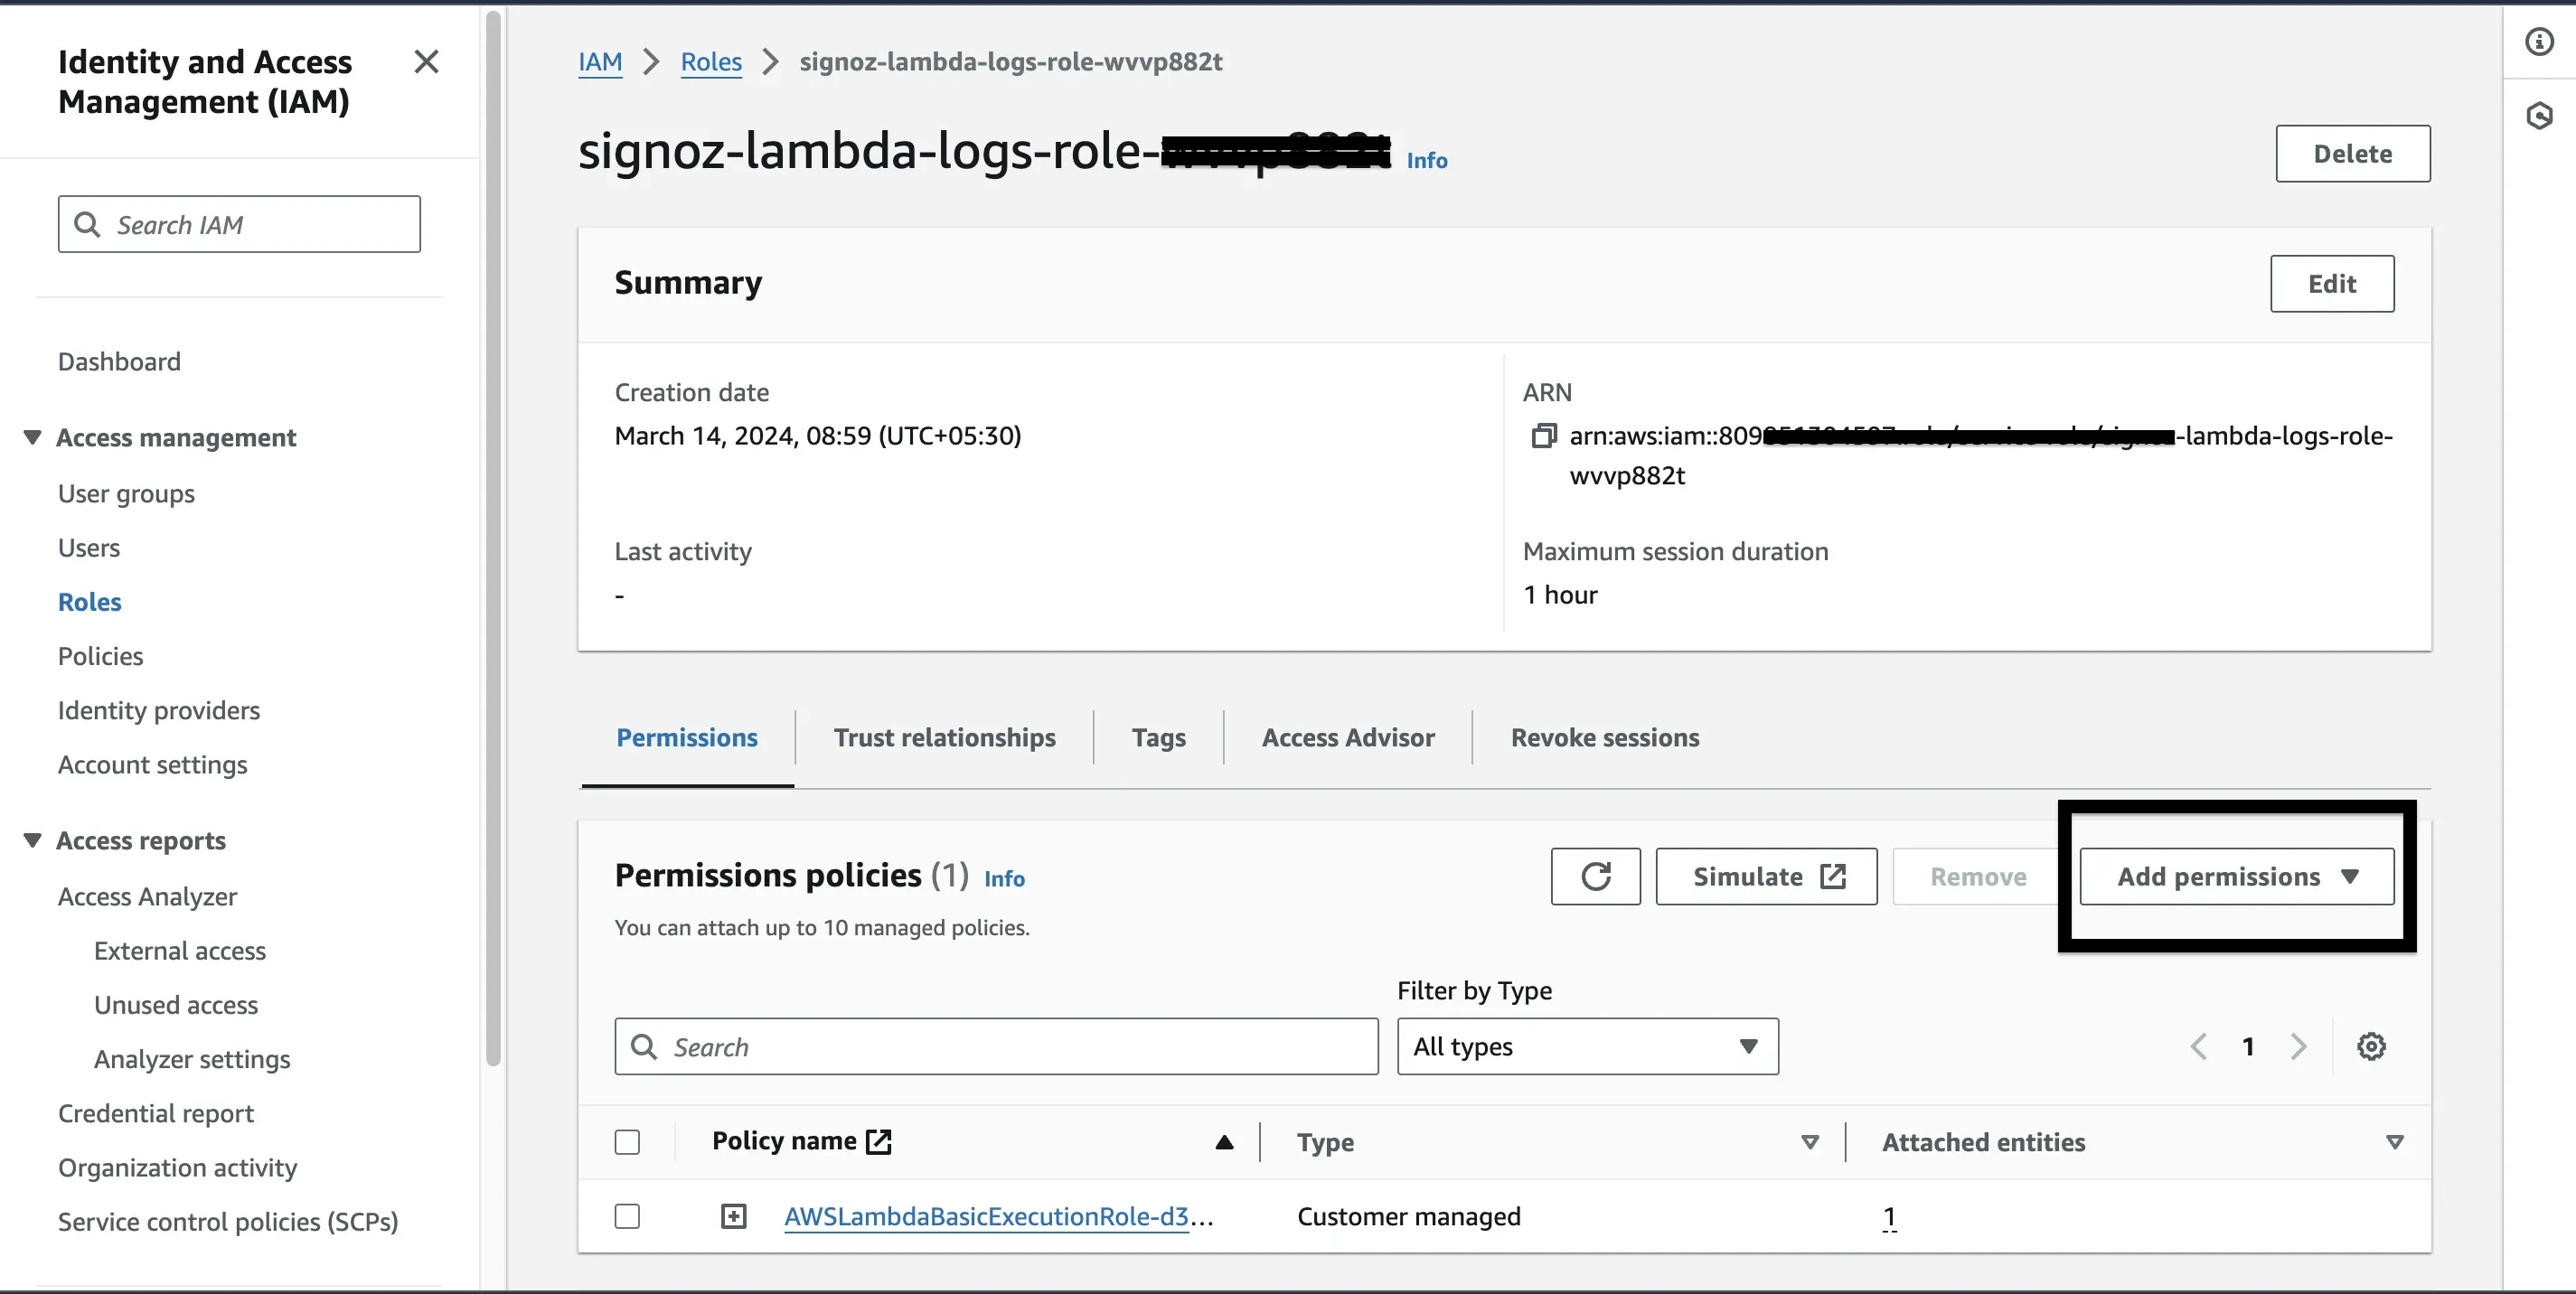Sort by Policy name ascending arrow
Image resolution: width=2576 pixels, height=1294 pixels.
pyautogui.click(x=1224, y=1142)
